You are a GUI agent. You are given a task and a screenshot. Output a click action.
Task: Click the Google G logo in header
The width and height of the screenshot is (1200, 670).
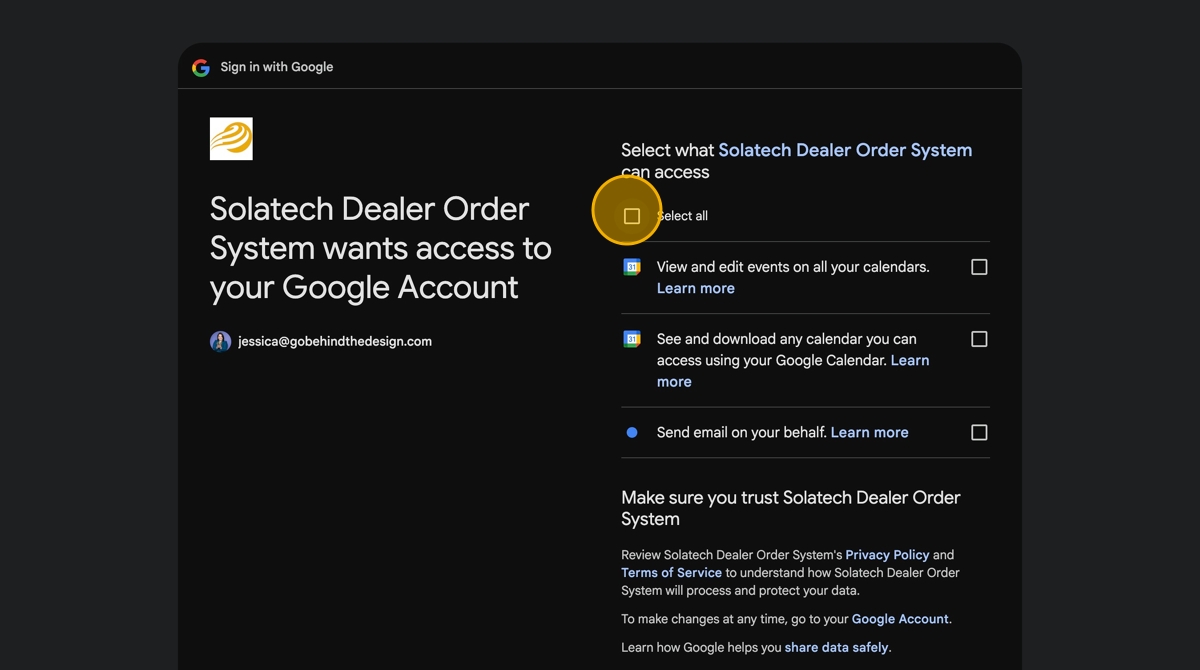tap(201, 67)
